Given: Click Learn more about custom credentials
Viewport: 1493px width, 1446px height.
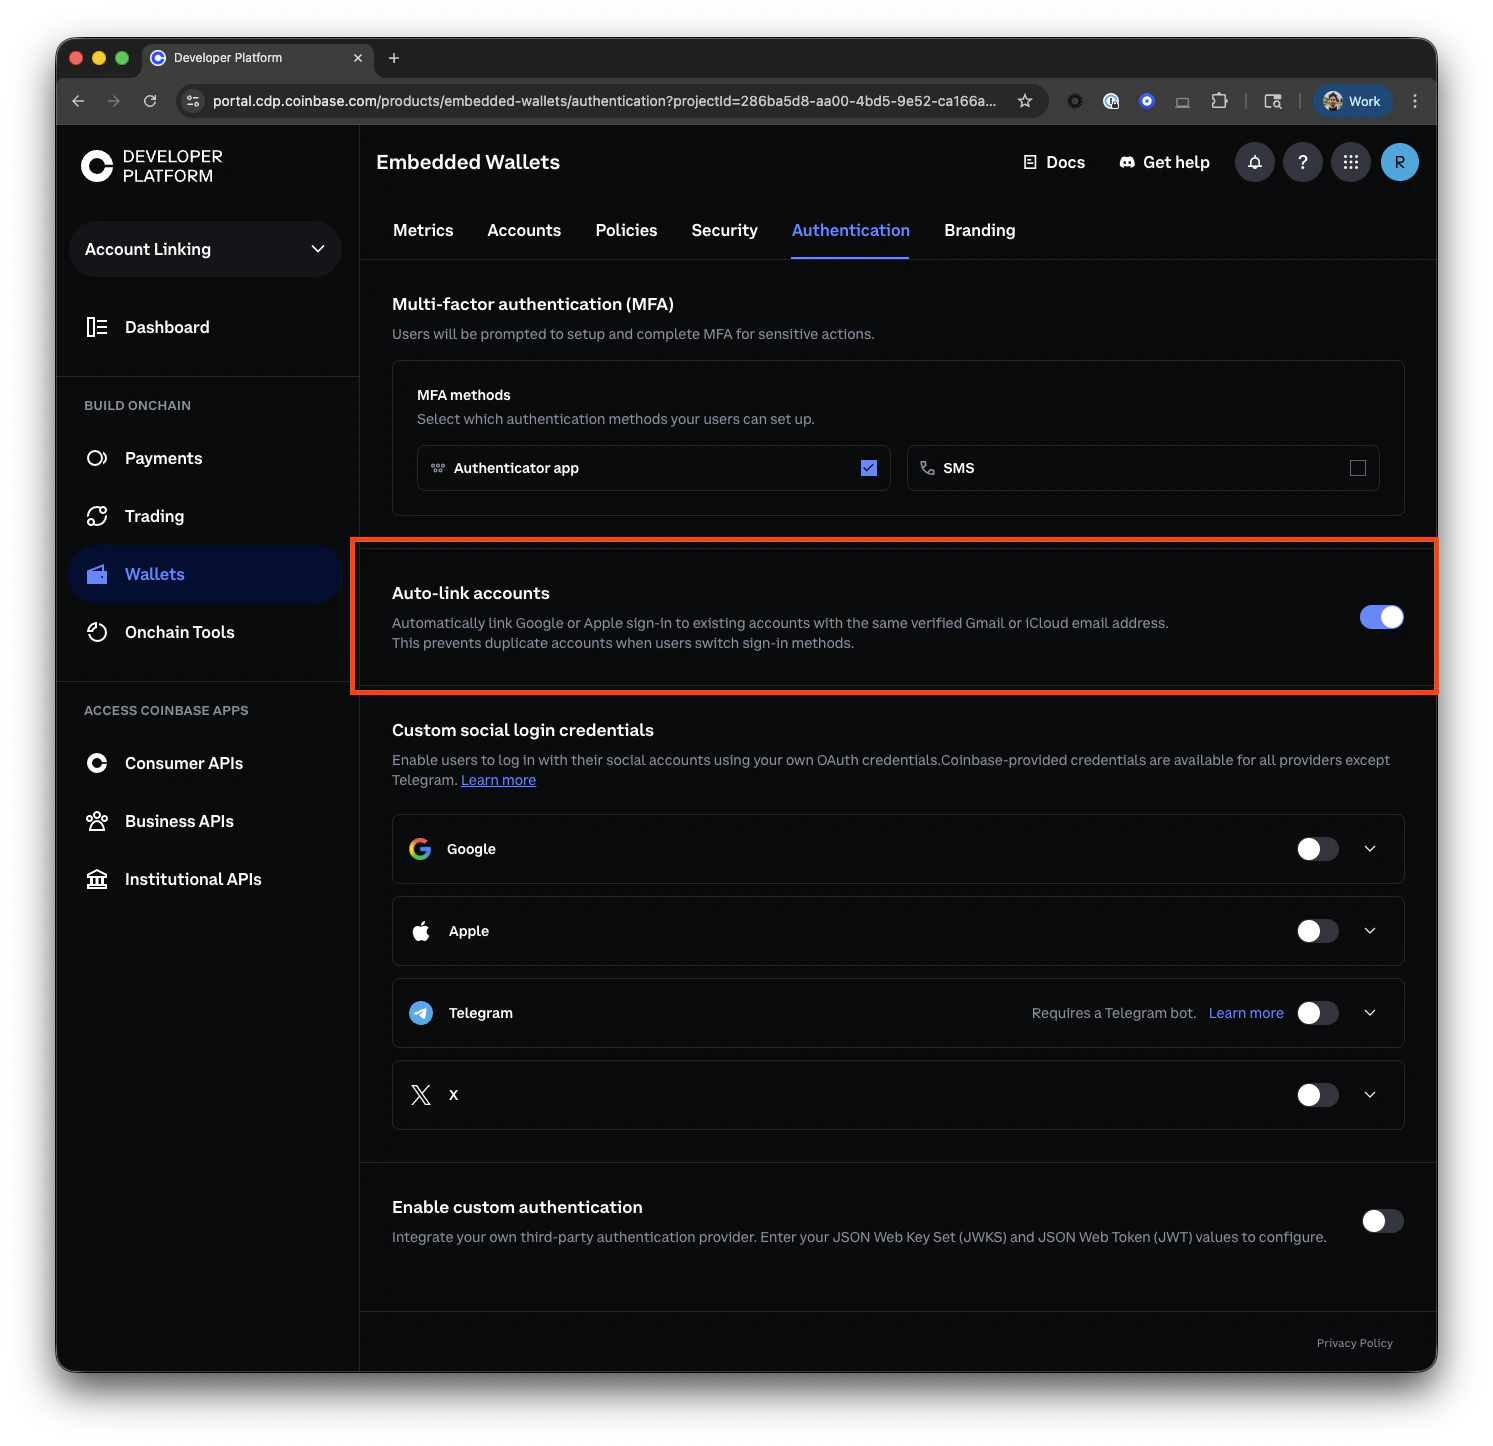Looking at the screenshot, I should pyautogui.click(x=498, y=779).
